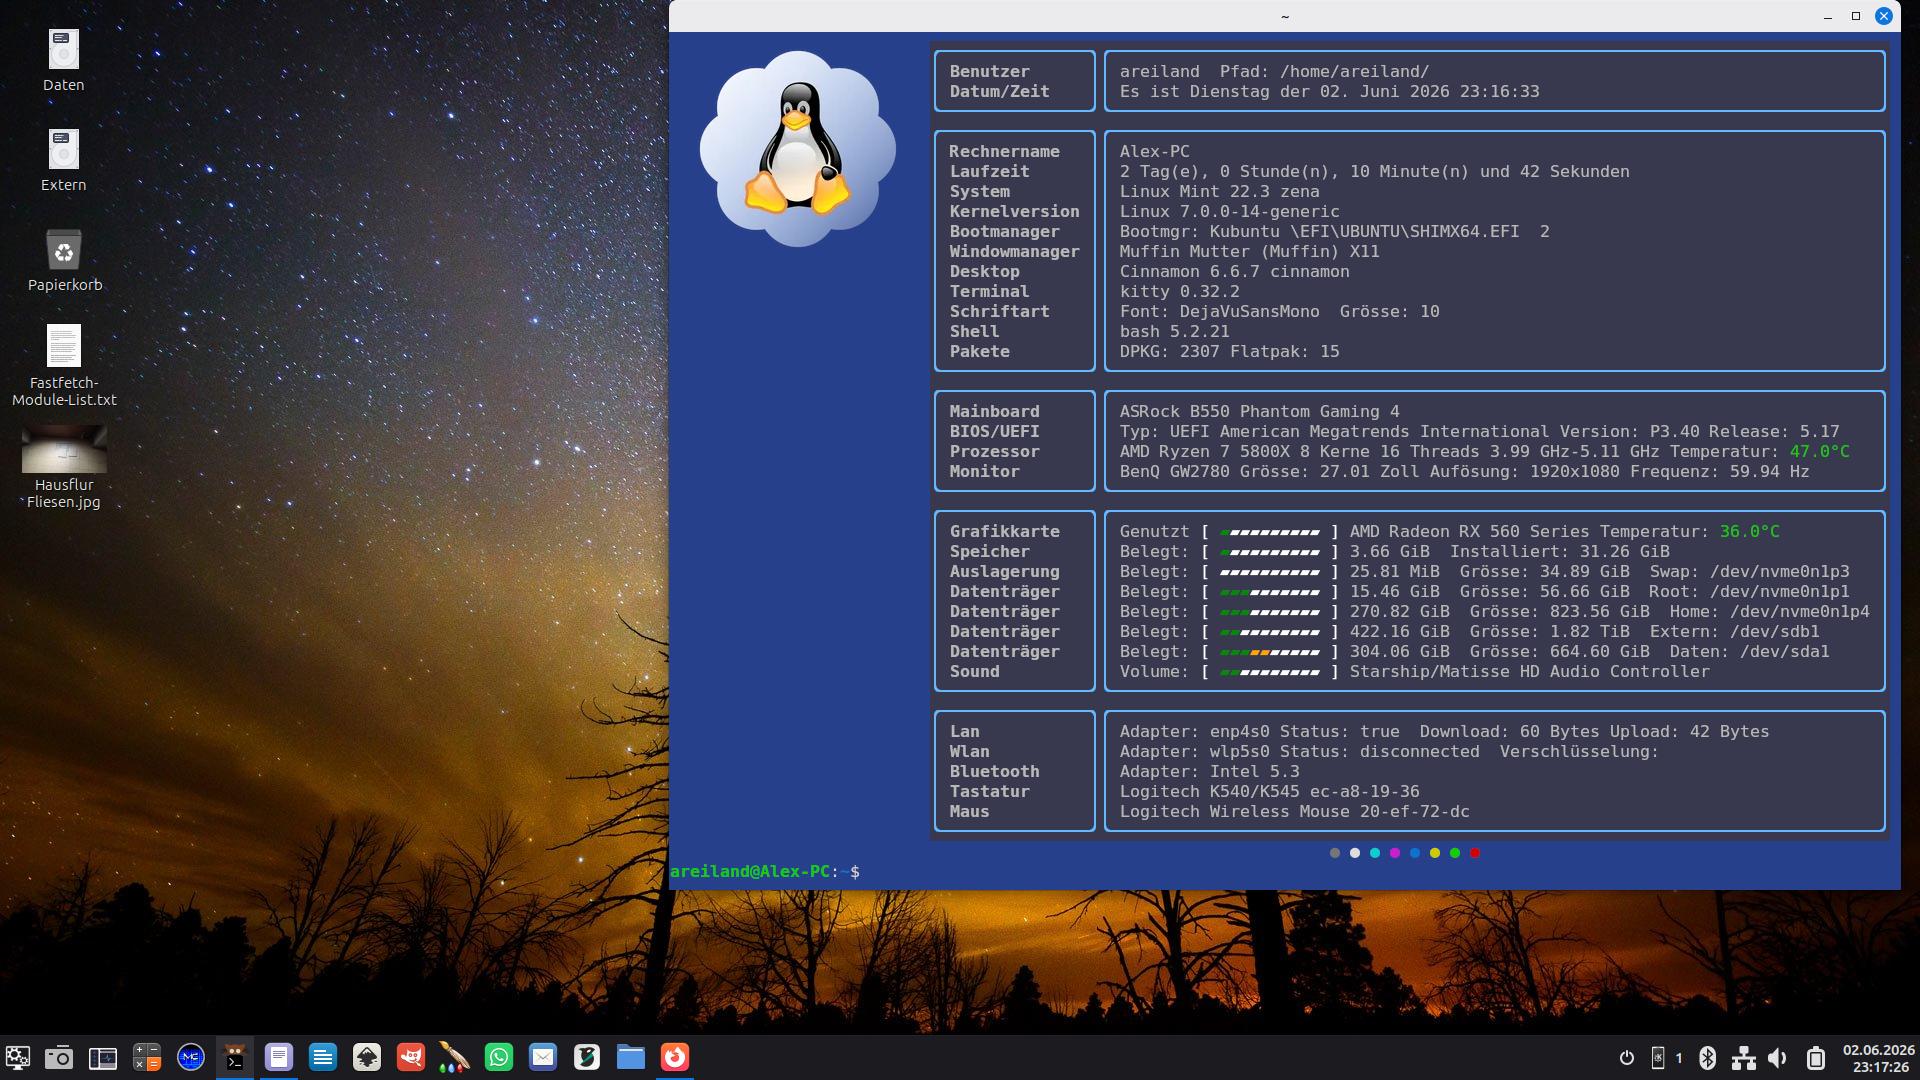Open the file manager folder icon

coord(631,1057)
